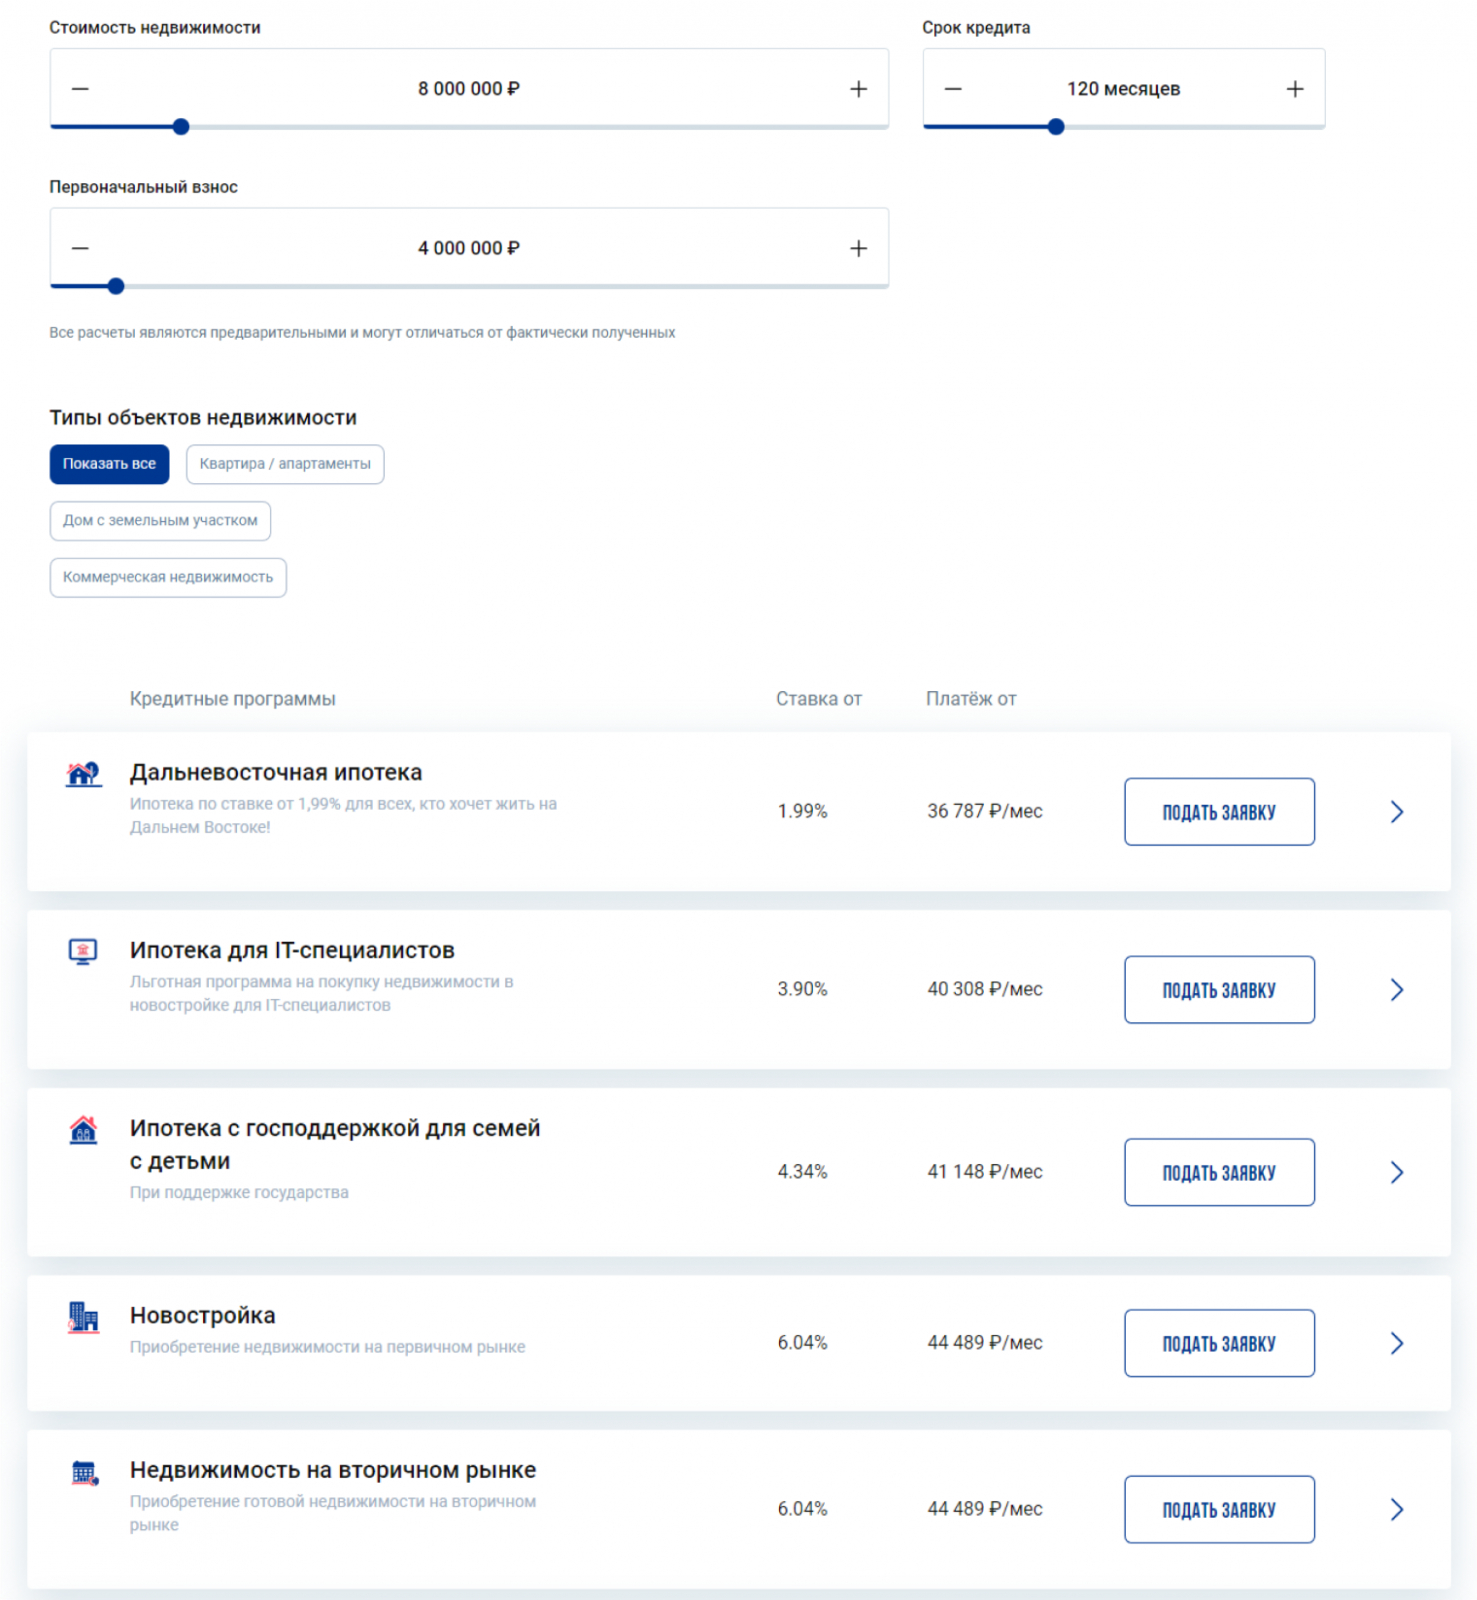Filter by Дом с земельным участком
Screen dimensions: 1477x1600
point(160,521)
